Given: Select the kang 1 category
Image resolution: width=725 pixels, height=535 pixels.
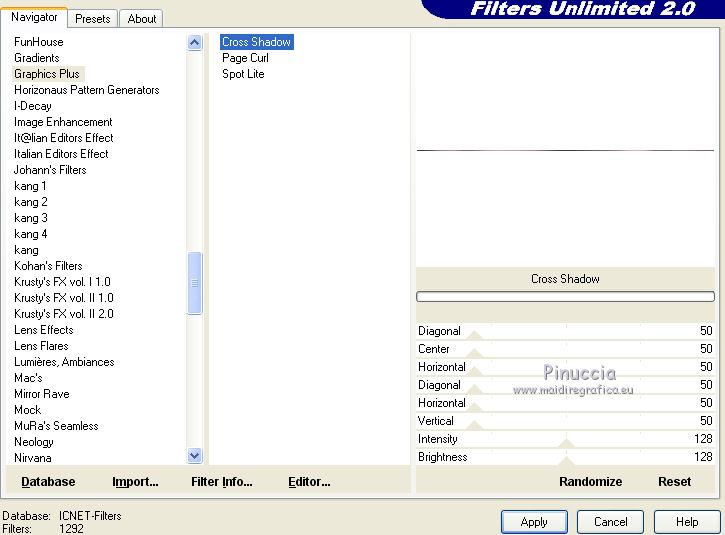Looking at the screenshot, I should point(30,186).
